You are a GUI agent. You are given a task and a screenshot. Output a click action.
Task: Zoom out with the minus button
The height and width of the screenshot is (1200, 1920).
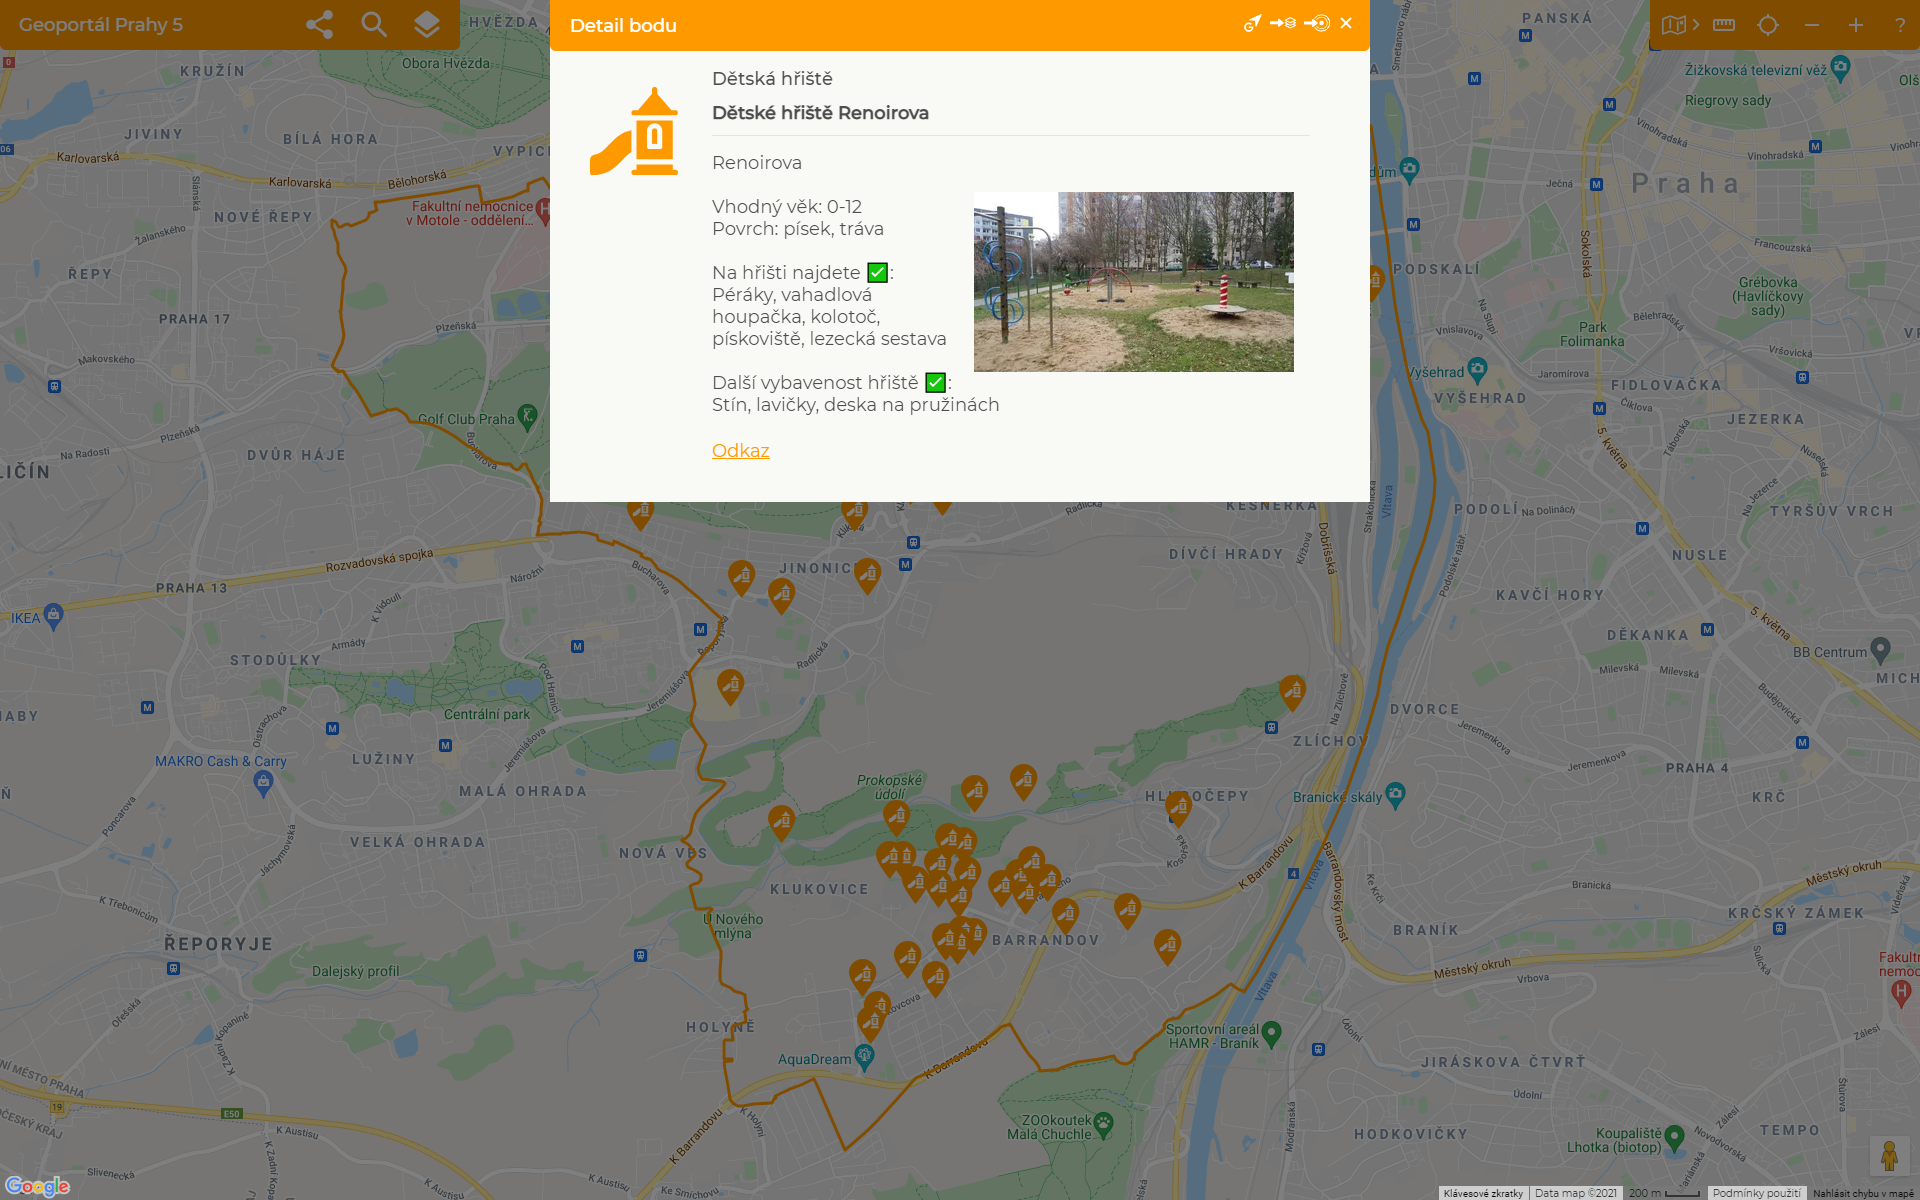click(x=1812, y=25)
